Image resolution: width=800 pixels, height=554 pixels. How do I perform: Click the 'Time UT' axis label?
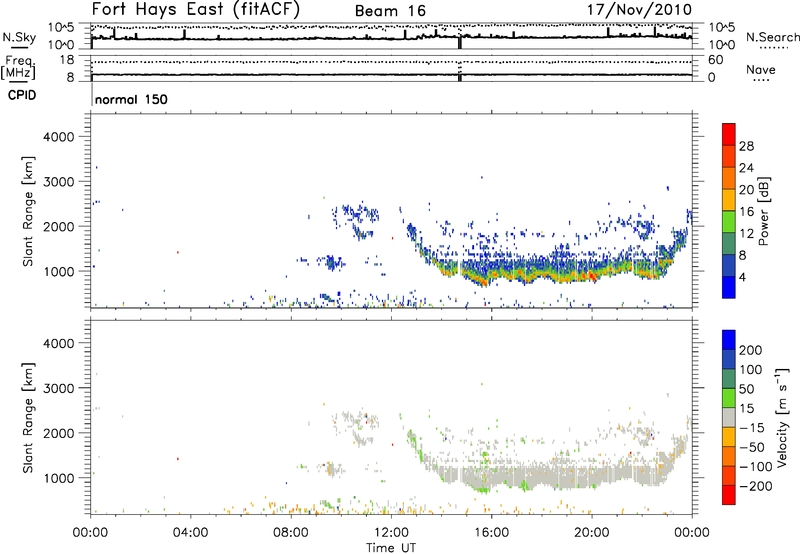click(x=391, y=547)
